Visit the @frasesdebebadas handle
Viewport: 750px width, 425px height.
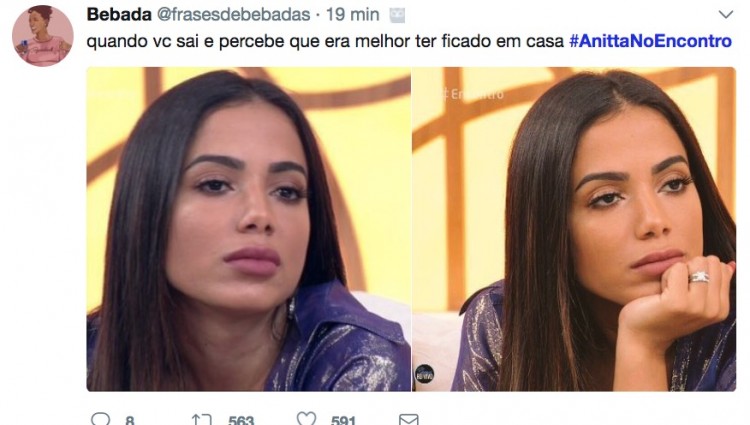pyautogui.click(x=233, y=15)
